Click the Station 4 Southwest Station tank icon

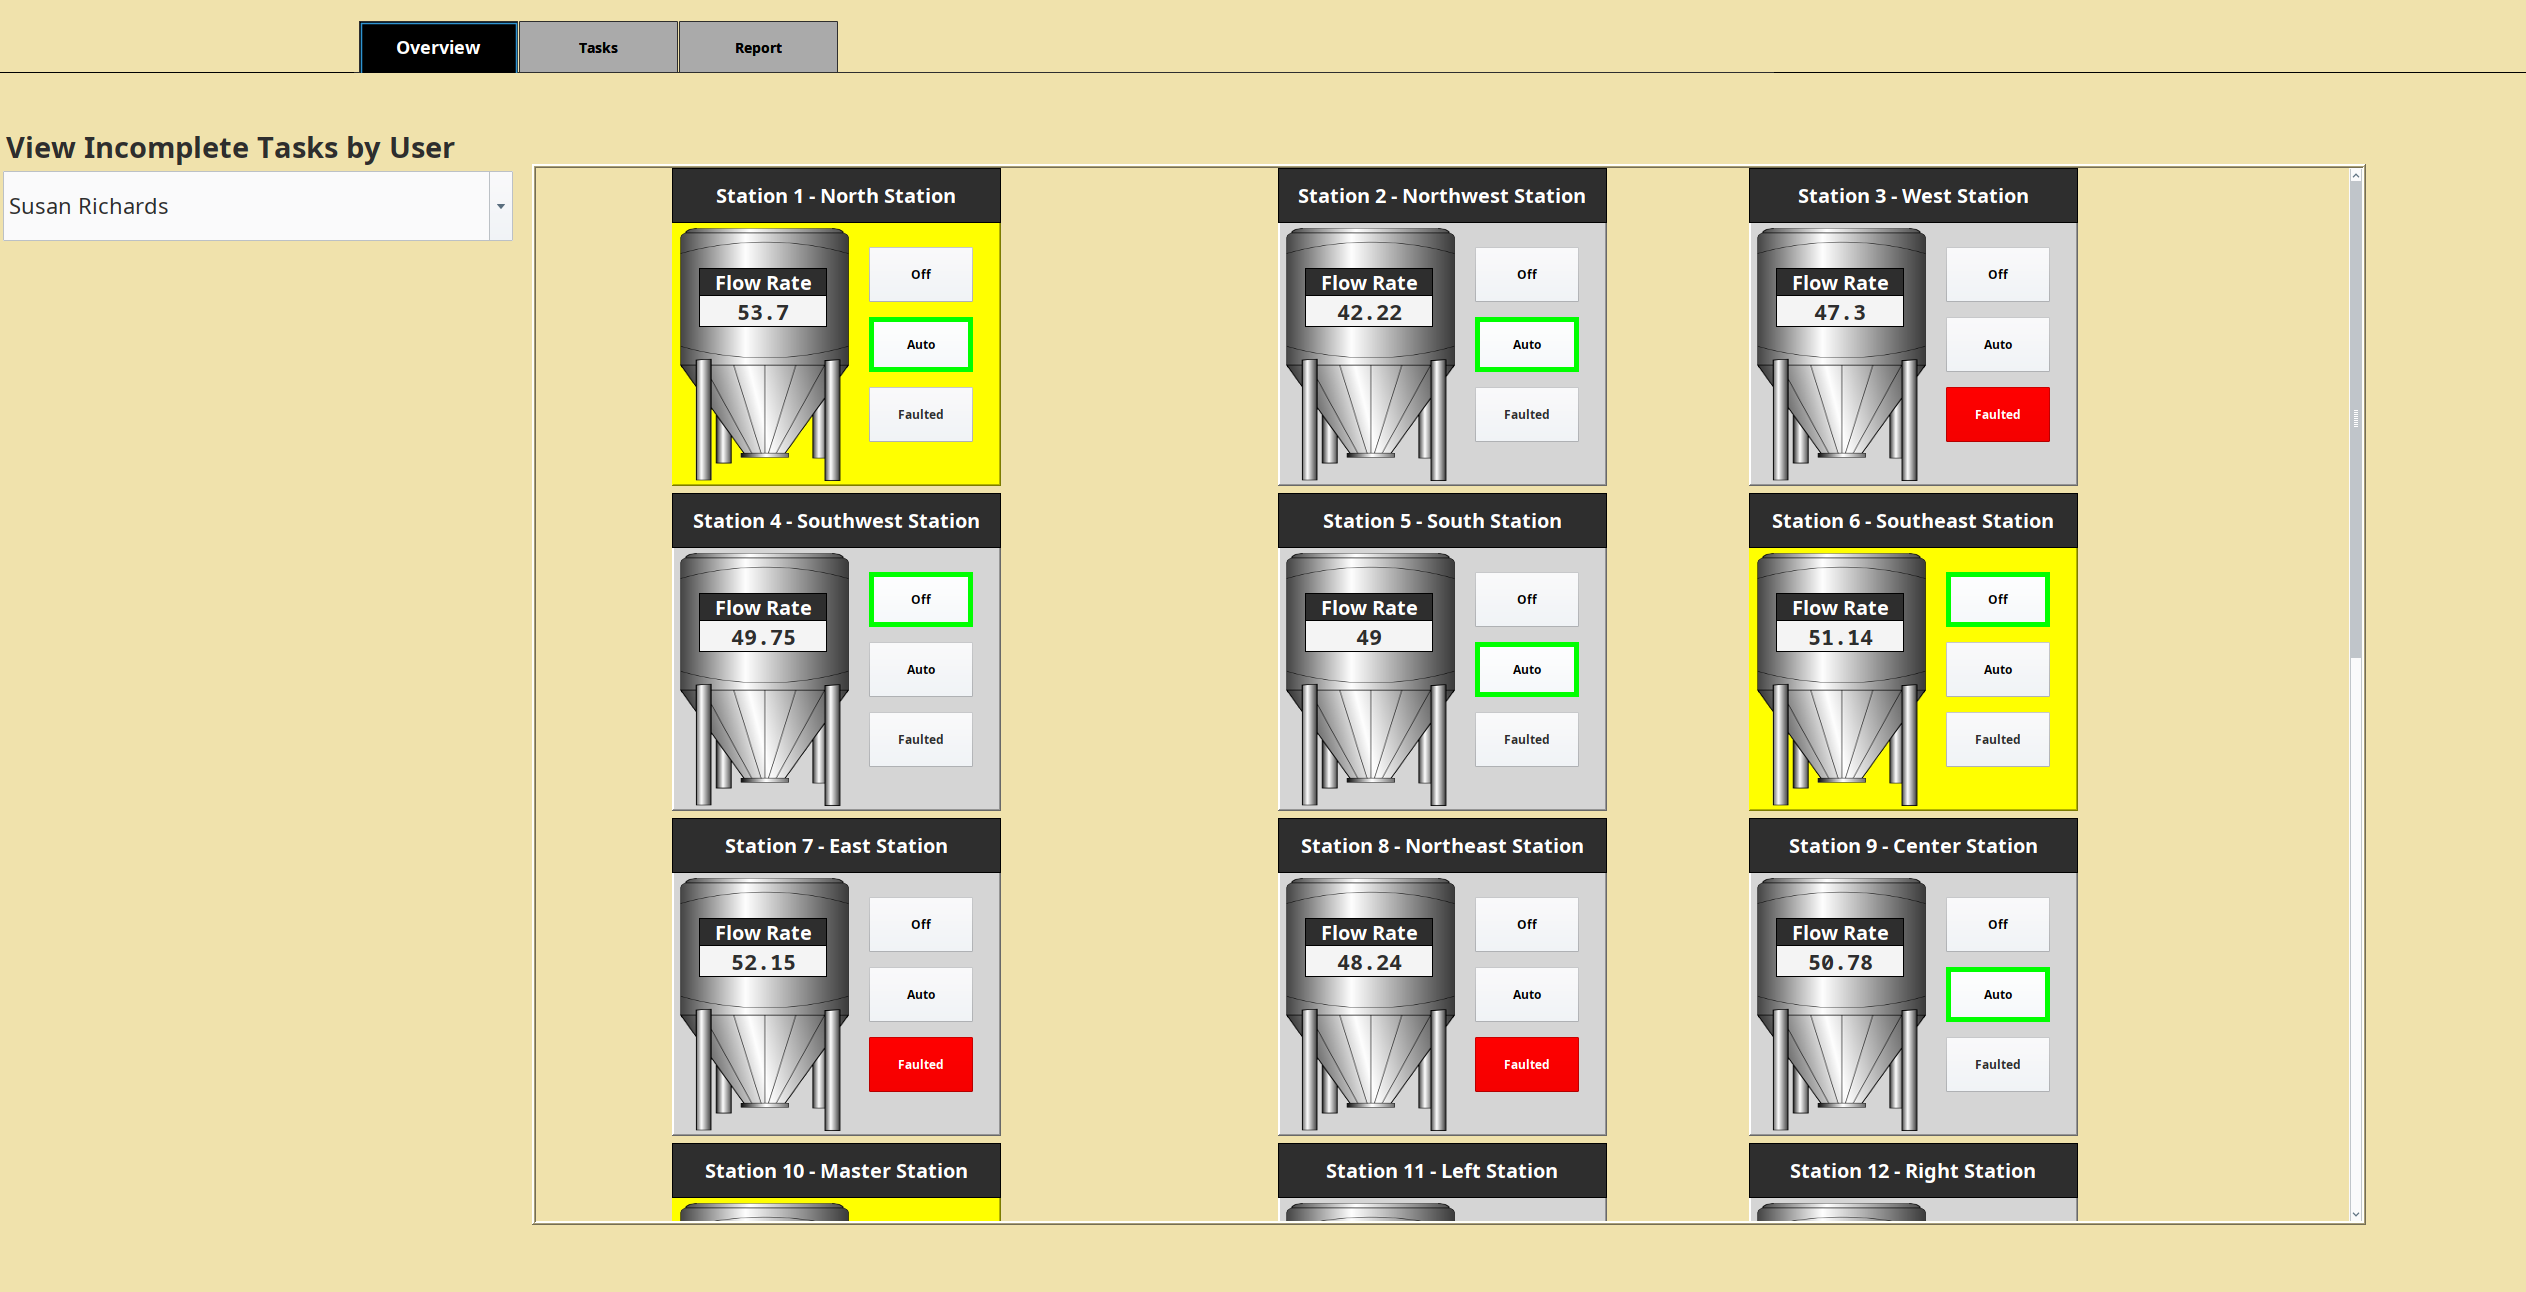click(x=764, y=679)
